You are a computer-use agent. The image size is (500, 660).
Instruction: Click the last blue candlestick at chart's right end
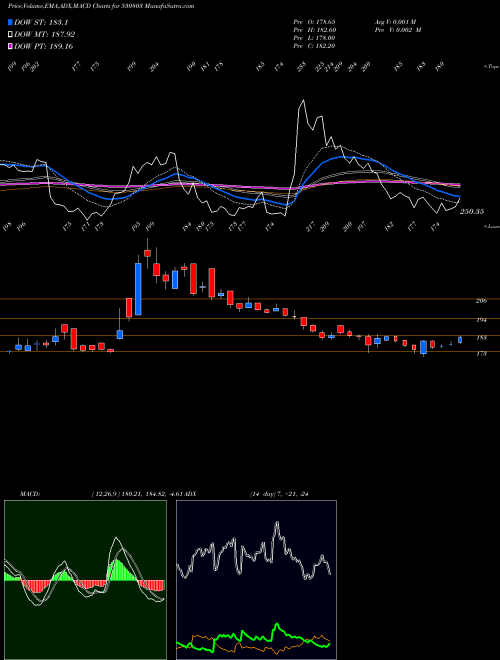point(460,340)
